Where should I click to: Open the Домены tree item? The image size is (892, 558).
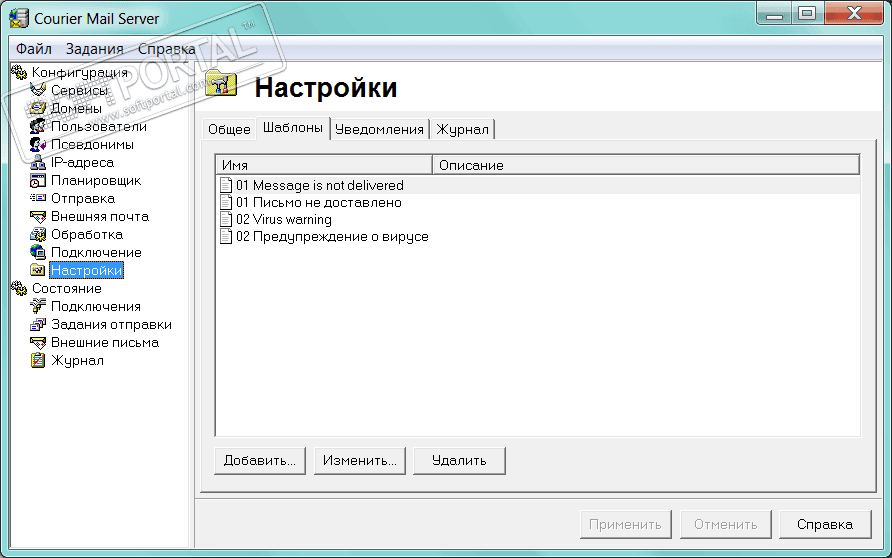click(76, 108)
